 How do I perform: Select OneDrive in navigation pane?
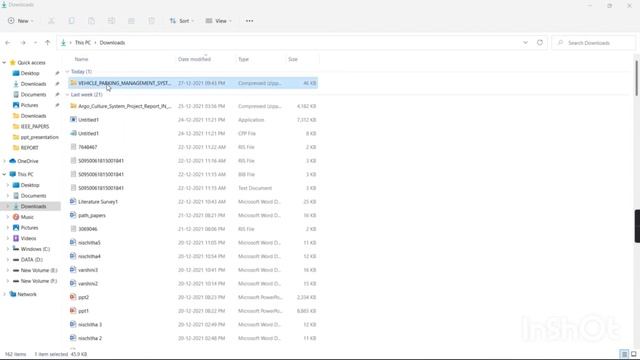28,161
